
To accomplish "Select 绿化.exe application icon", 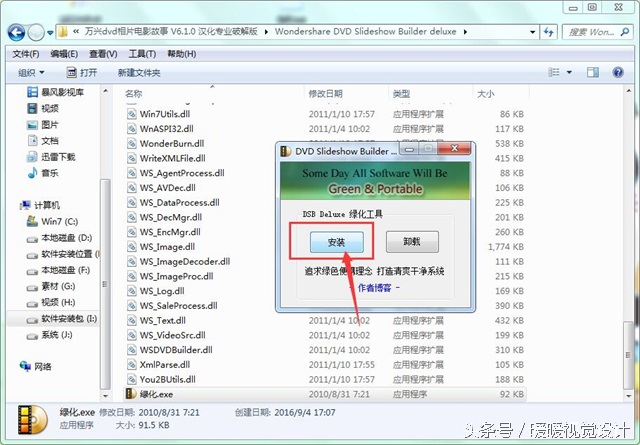I will pyautogui.click(x=131, y=394).
